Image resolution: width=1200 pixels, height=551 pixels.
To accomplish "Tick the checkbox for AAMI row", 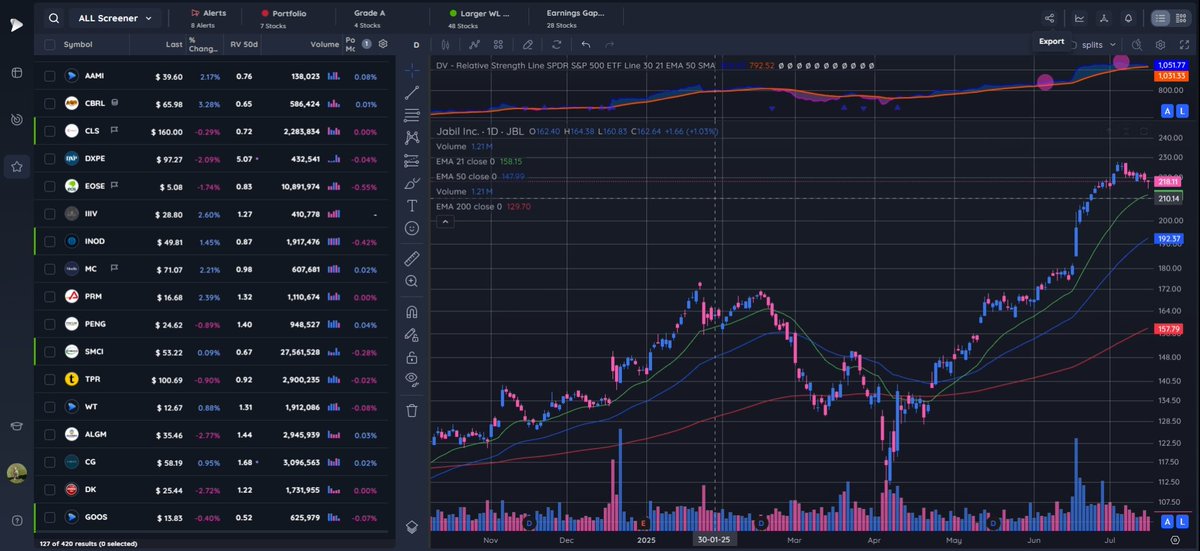I will (49, 76).
